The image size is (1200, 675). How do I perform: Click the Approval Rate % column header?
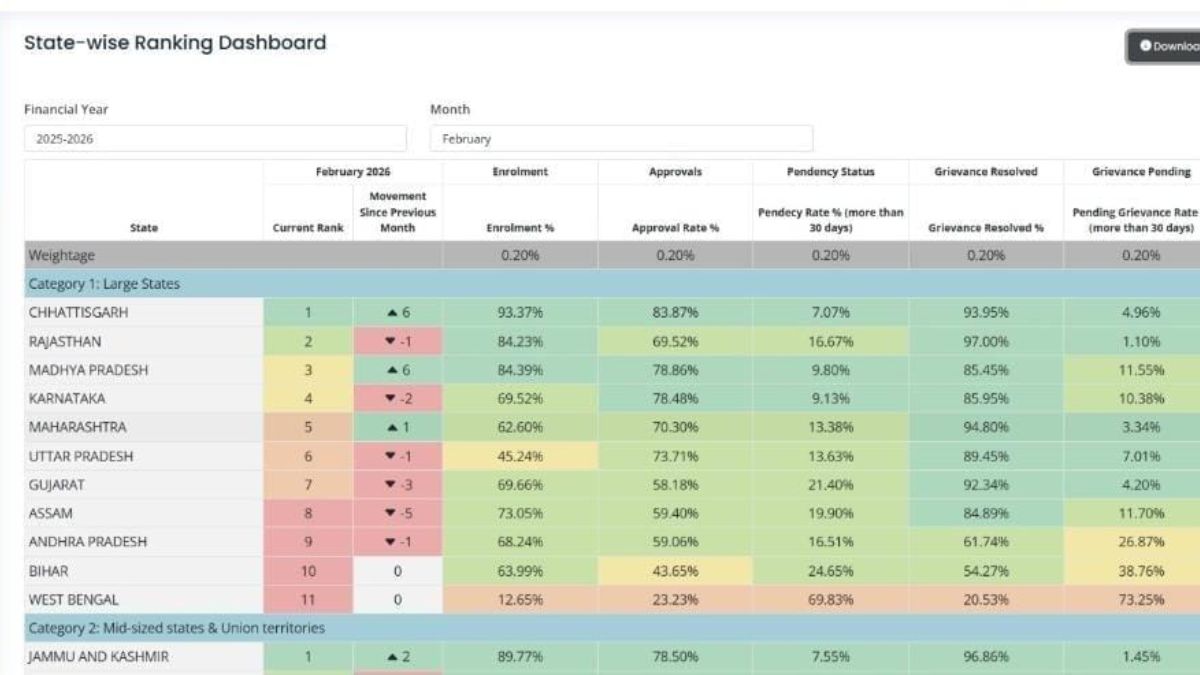click(675, 228)
